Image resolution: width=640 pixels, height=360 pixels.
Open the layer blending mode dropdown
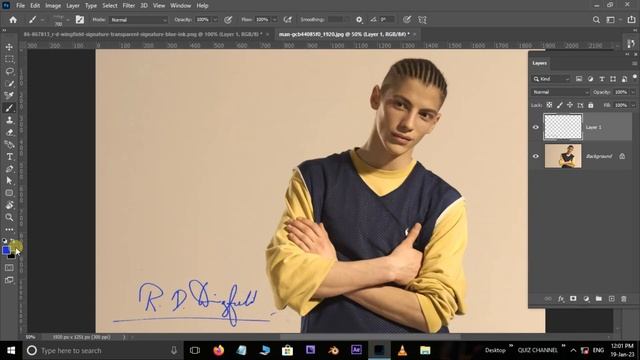coord(560,92)
